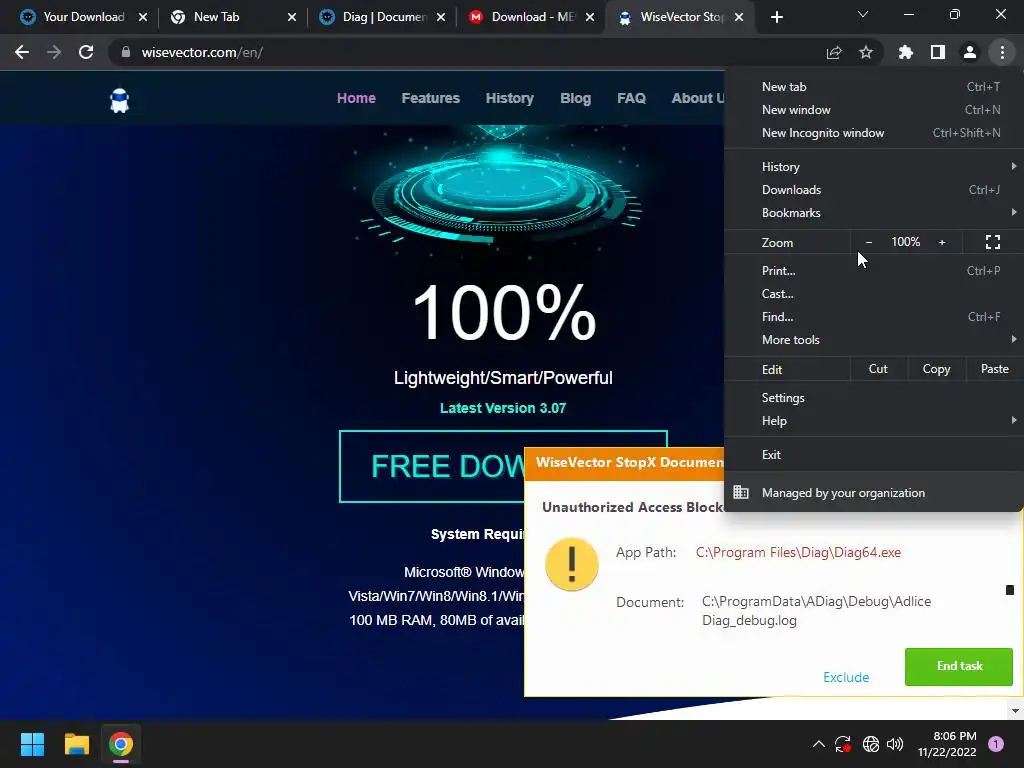Image resolution: width=1024 pixels, height=768 pixels.
Task: Click Chrome icon in taskbar
Action: [121, 744]
